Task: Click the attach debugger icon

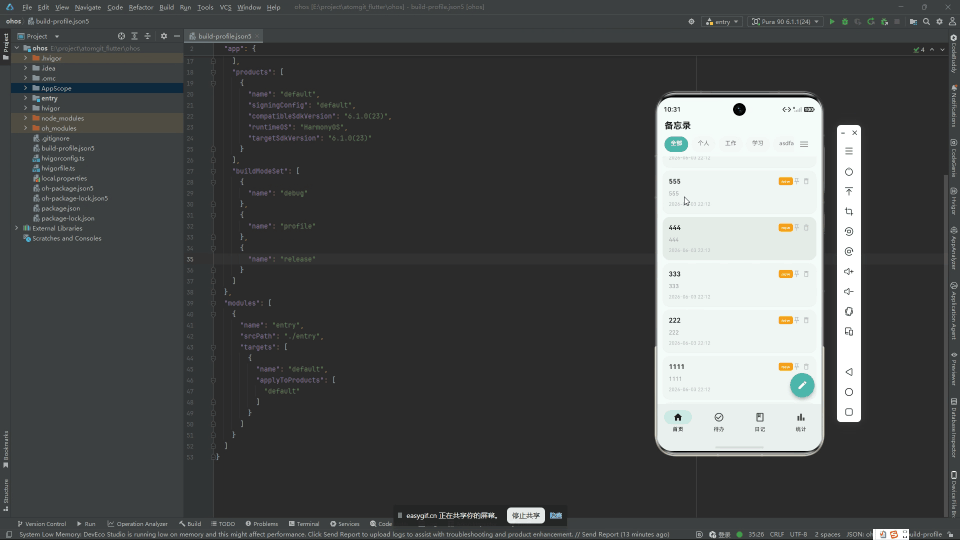Action: [884, 21]
